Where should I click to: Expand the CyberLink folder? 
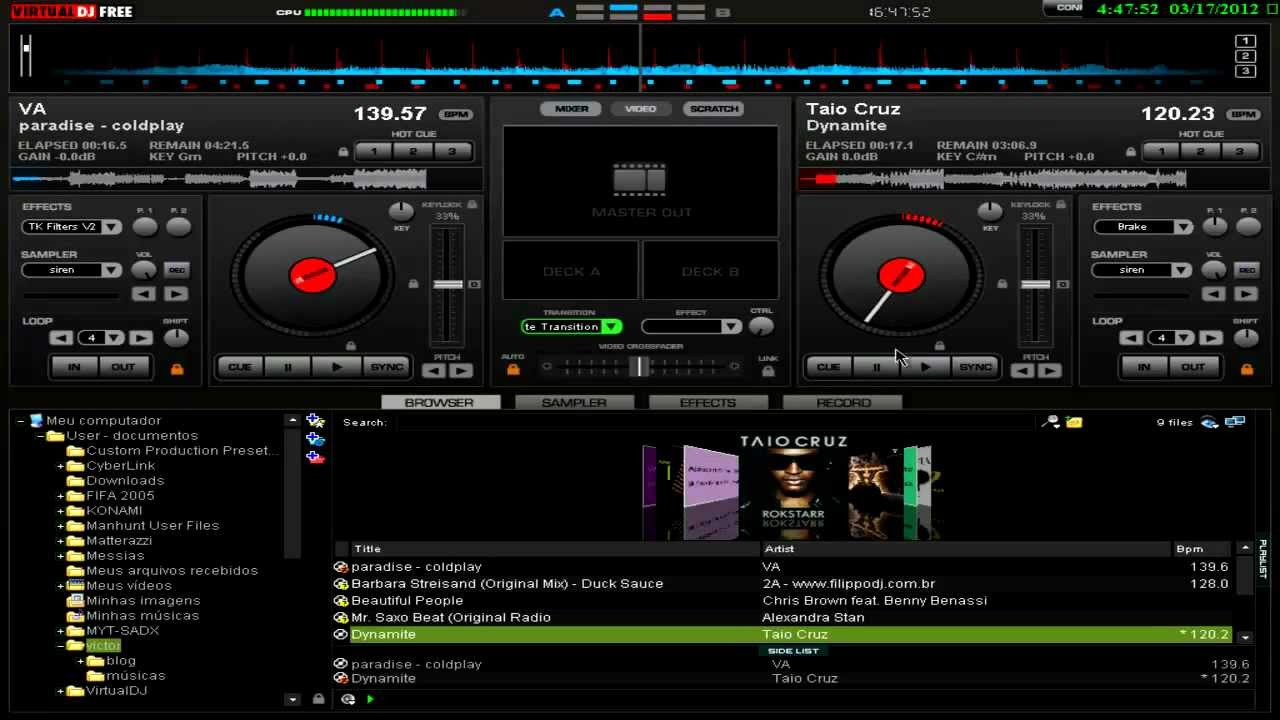coord(60,466)
